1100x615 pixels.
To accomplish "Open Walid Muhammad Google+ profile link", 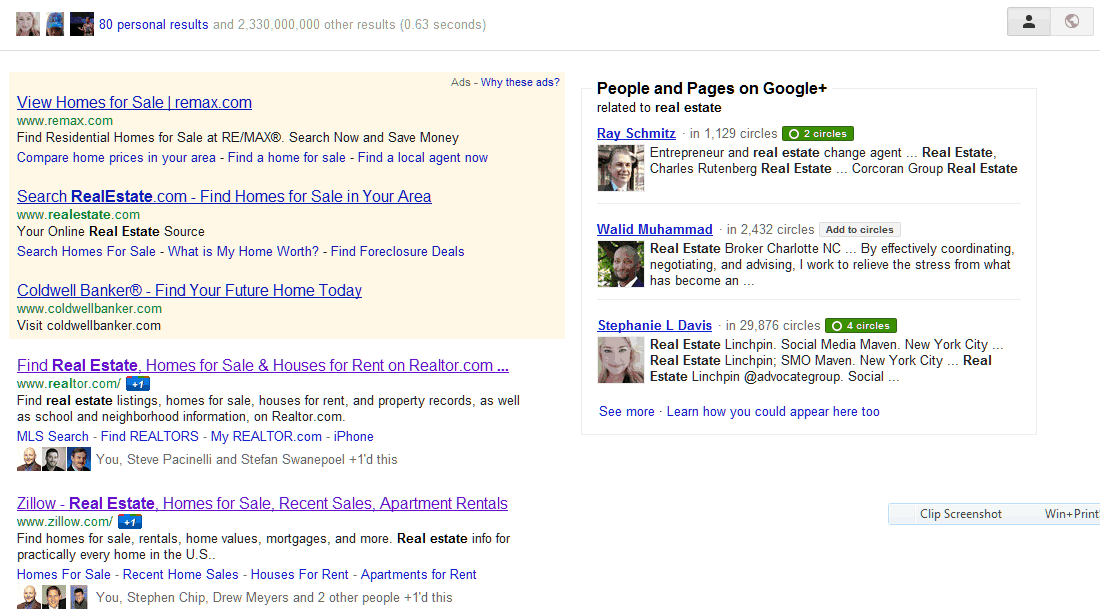I will (x=655, y=229).
